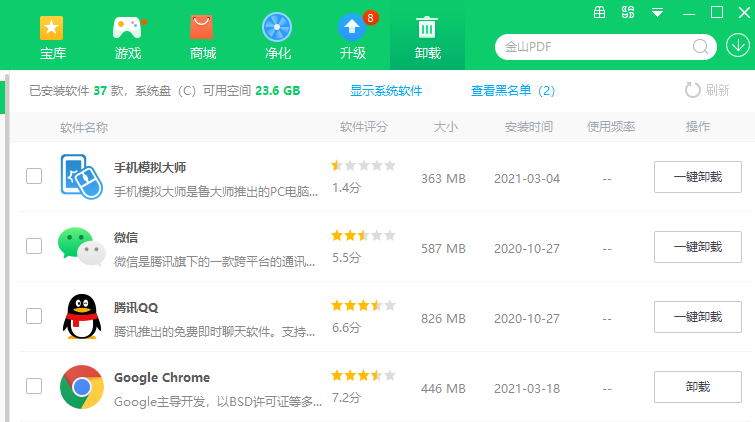Open the skin icon next to gift box

click(x=628, y=13)
